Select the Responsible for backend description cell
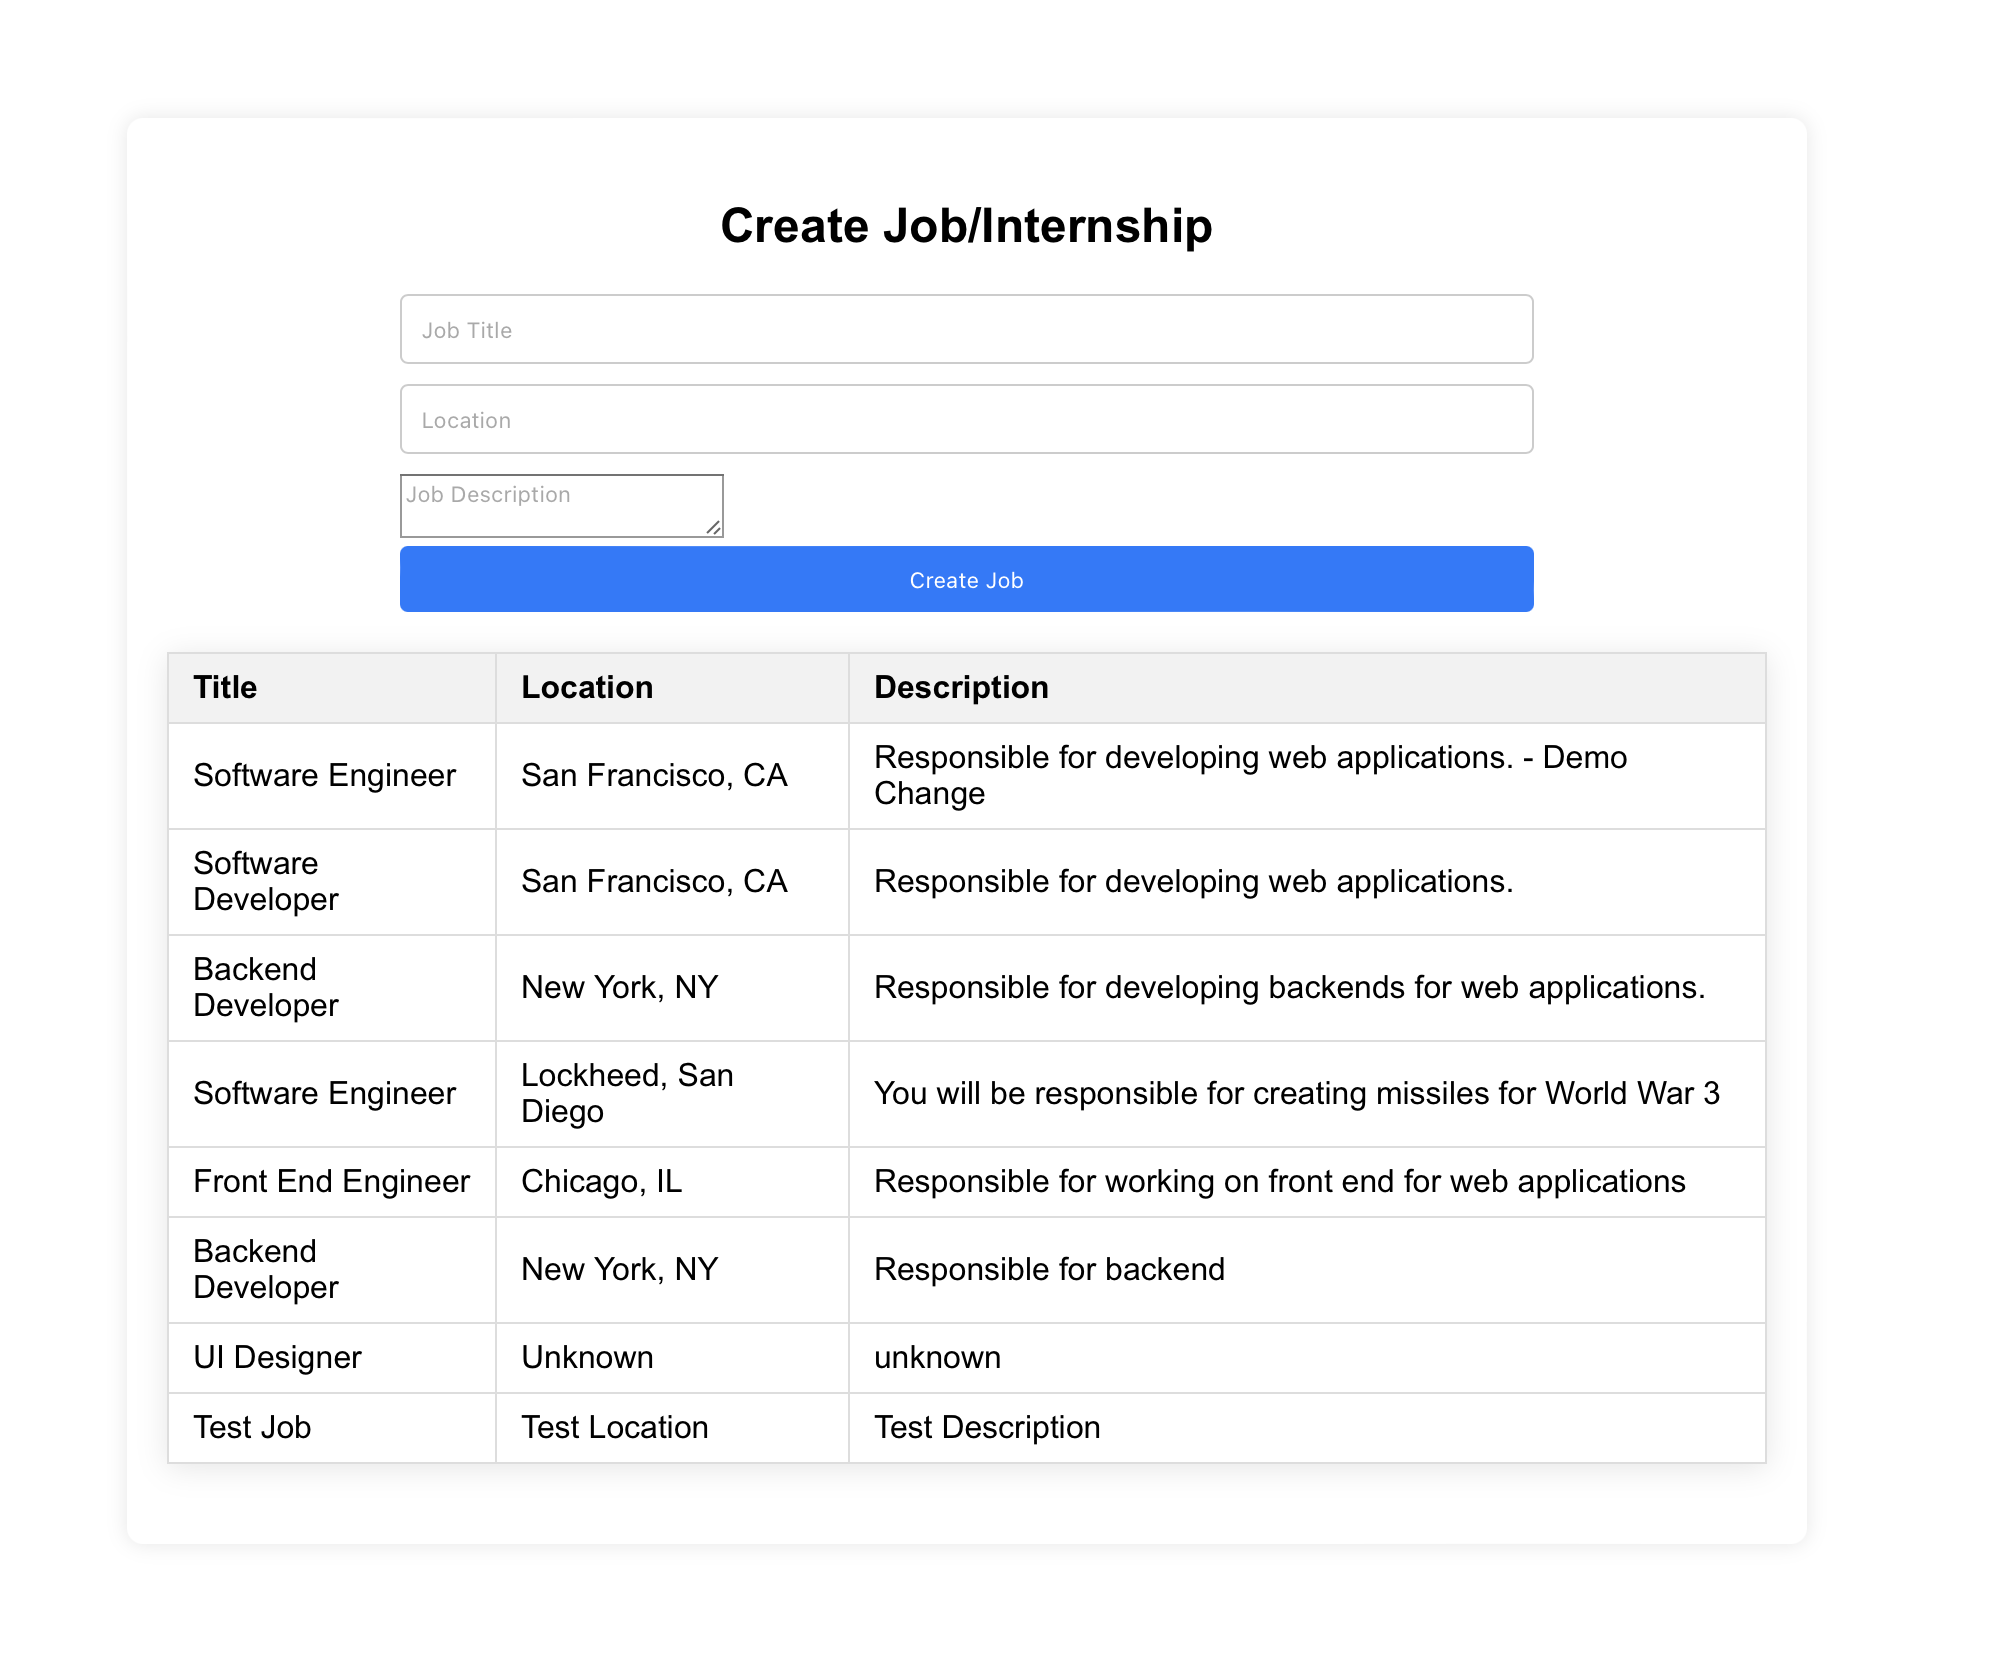 (1307, 1270)
